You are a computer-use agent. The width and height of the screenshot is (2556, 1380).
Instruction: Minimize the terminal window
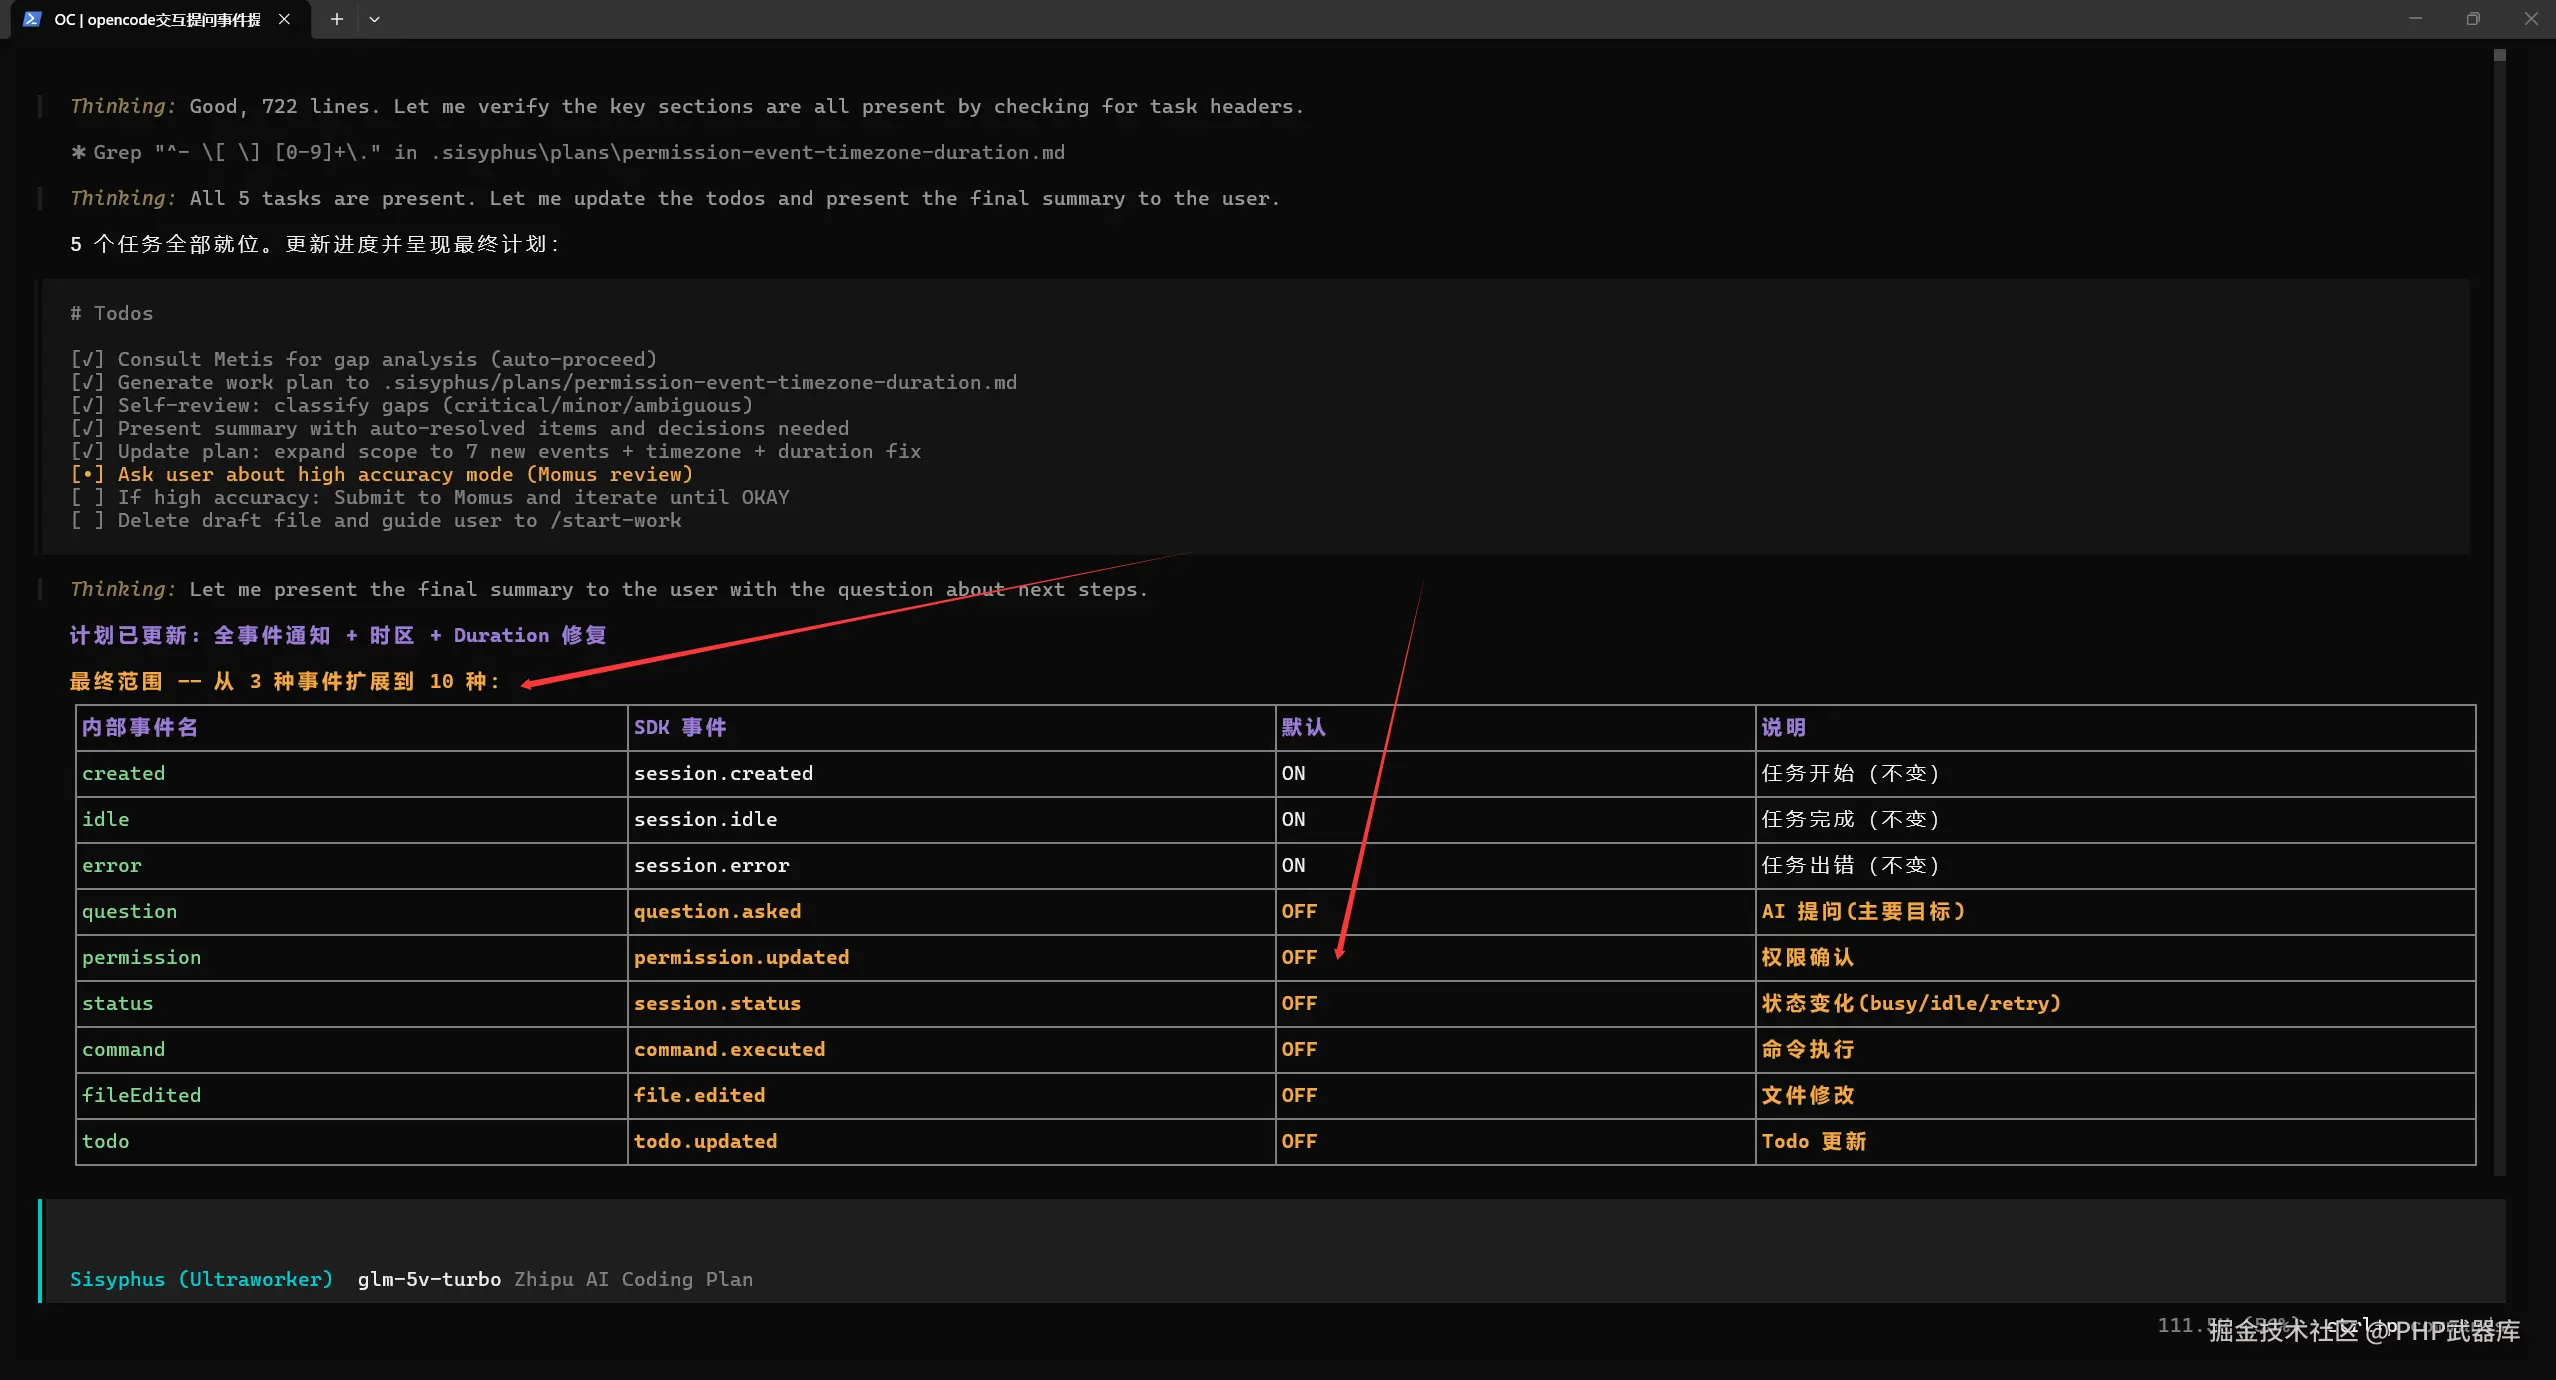pos(2415,19)
